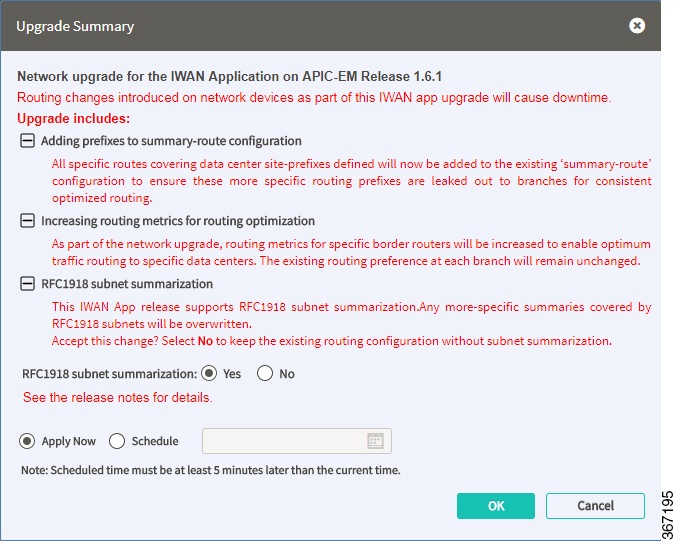Collapse the RFC1918 subnet summarization section

(28, 284)
